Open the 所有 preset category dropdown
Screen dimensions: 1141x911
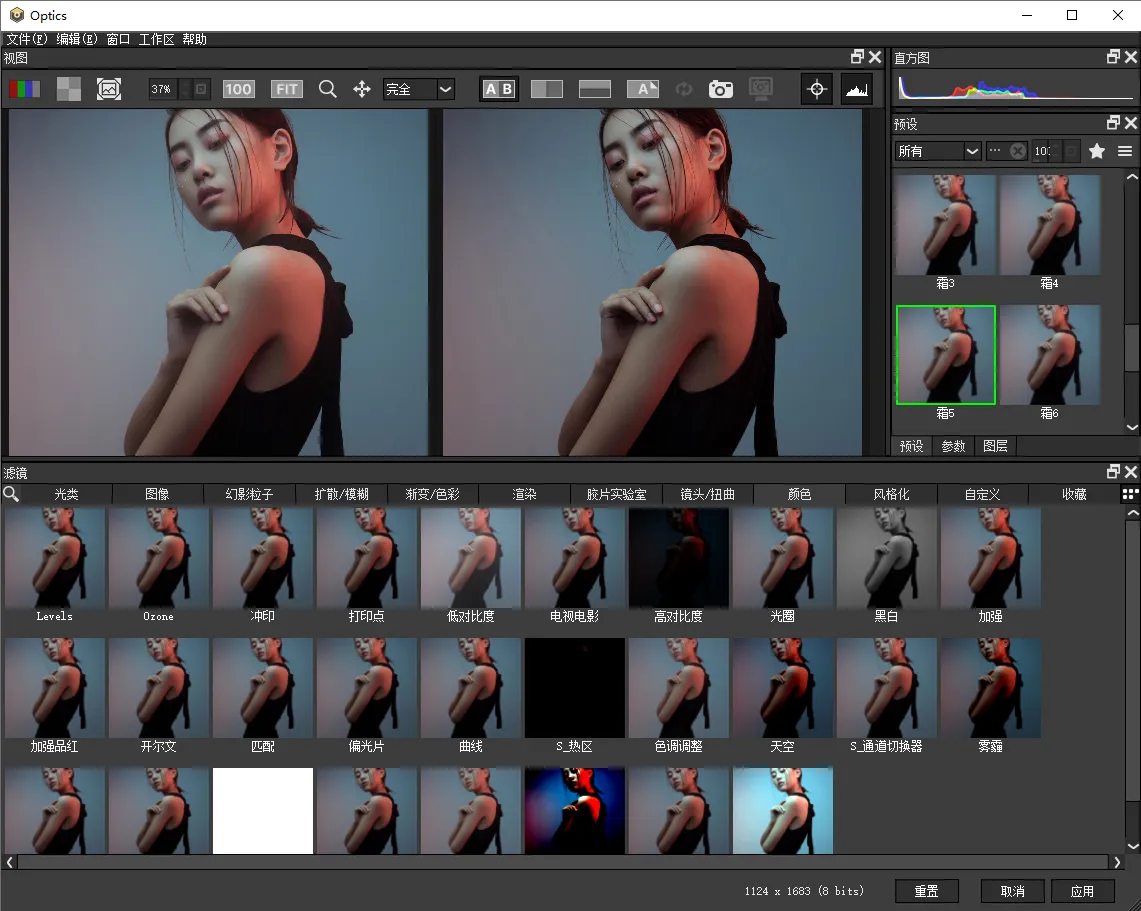tap(972, 151)
